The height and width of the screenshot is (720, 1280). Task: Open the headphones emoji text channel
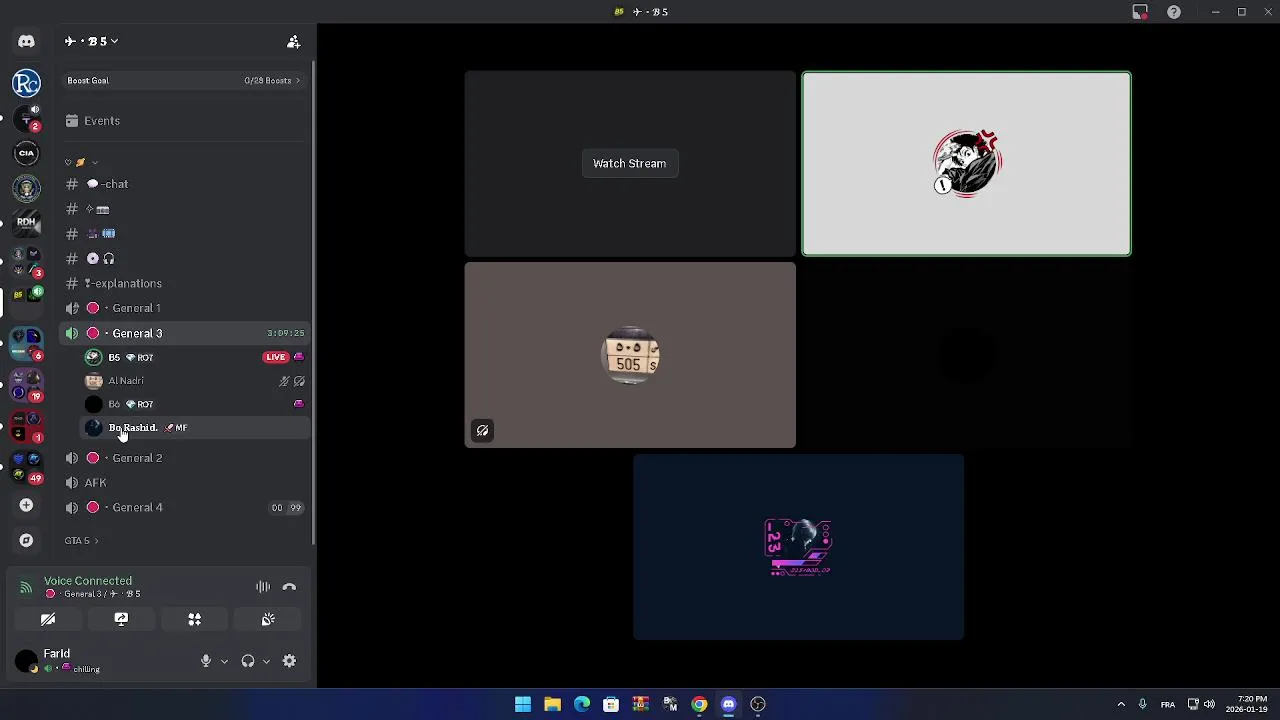pos(185,259)
